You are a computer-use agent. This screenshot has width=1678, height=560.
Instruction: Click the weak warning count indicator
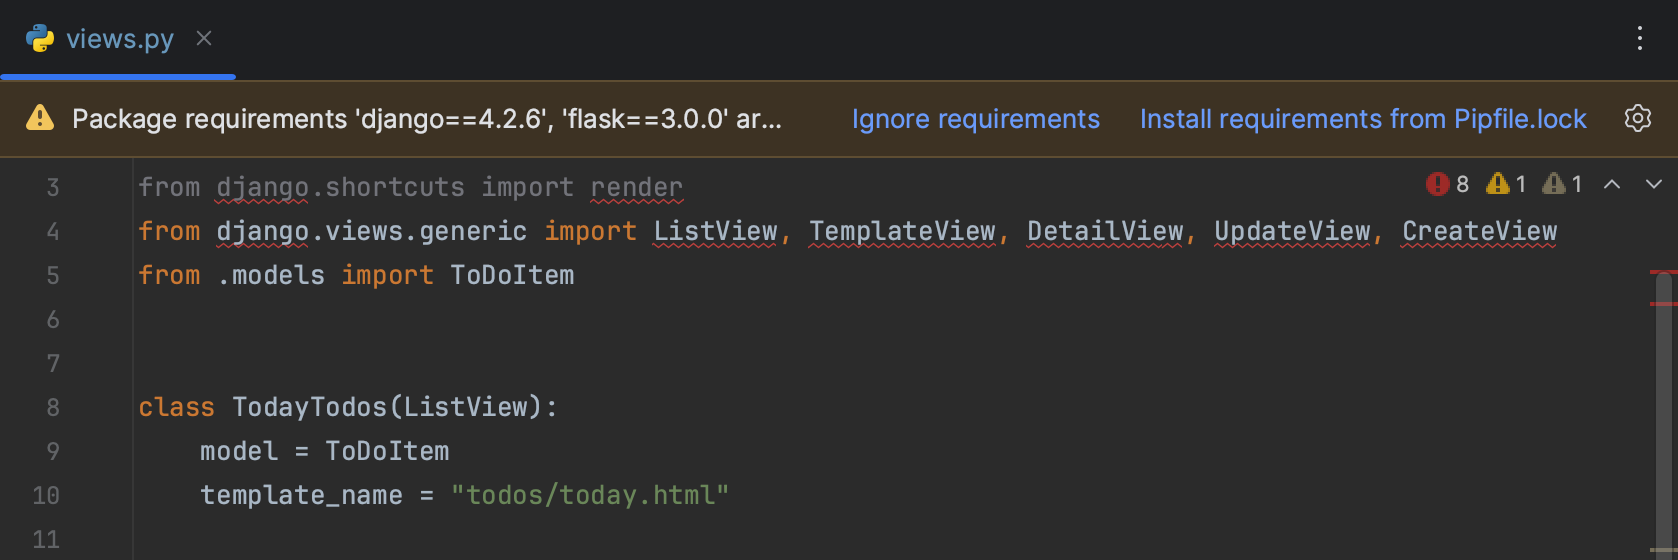[1562, 184]
